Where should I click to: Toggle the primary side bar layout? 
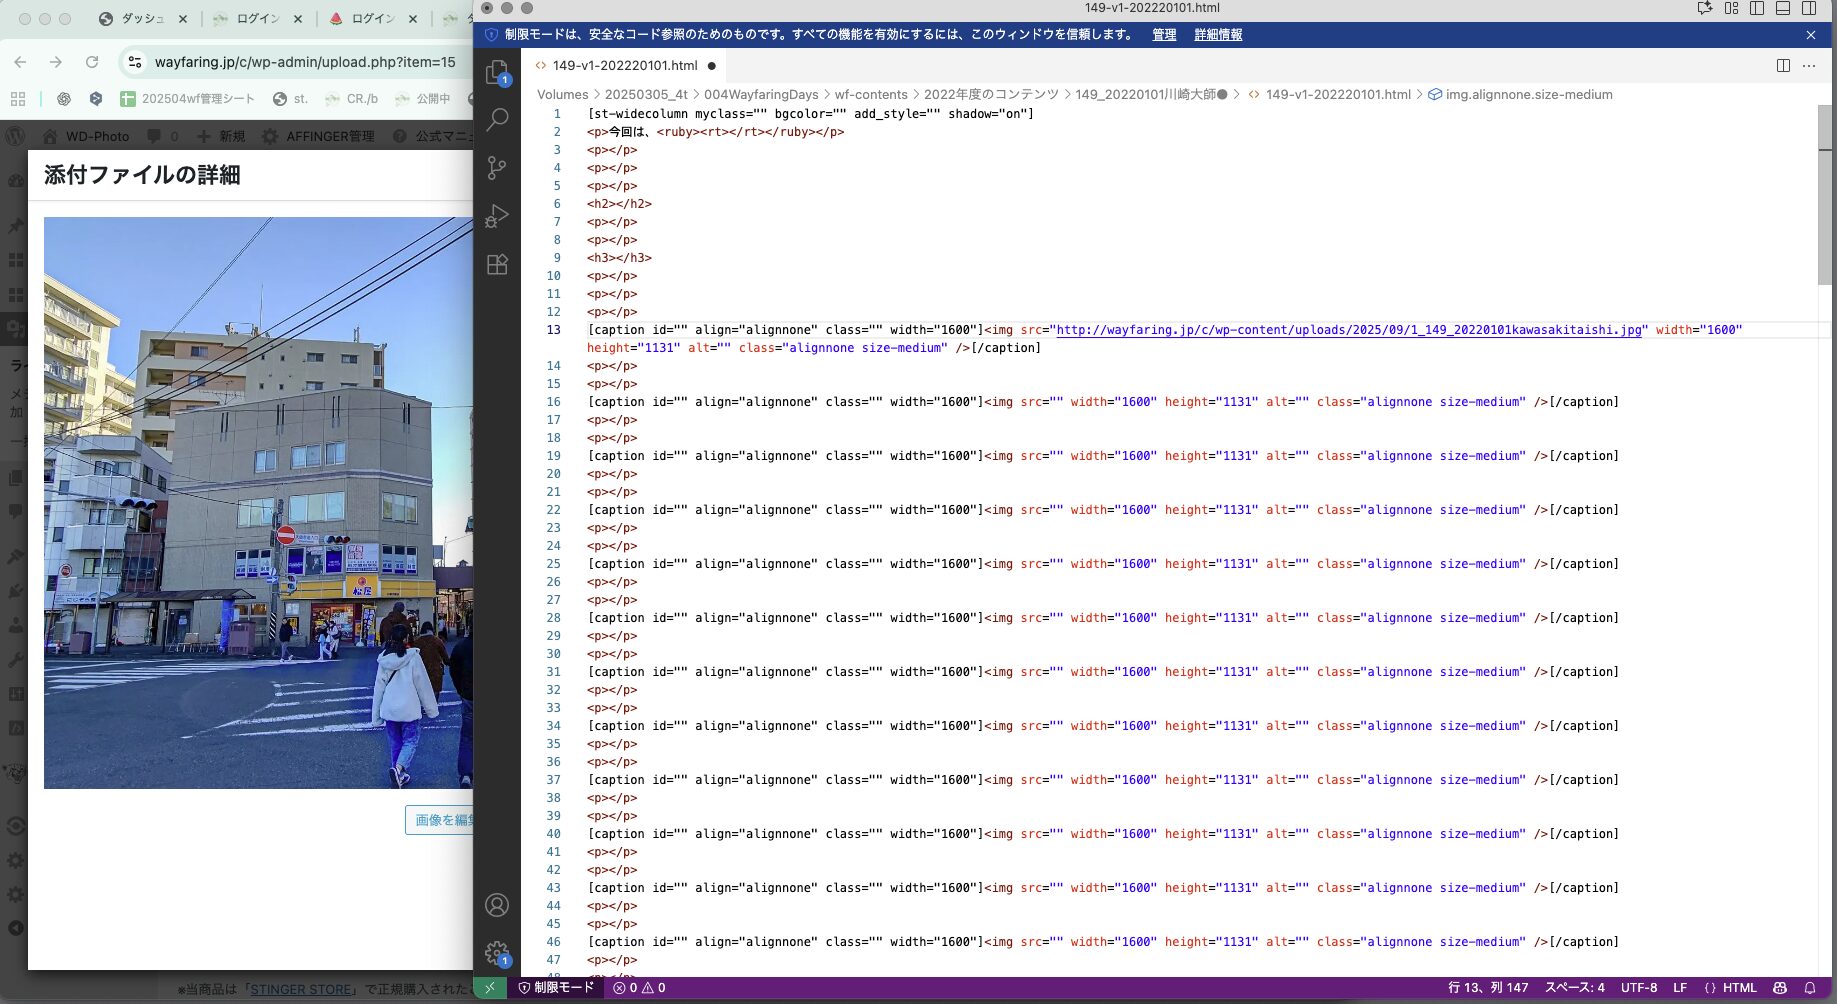(1757, 8)
